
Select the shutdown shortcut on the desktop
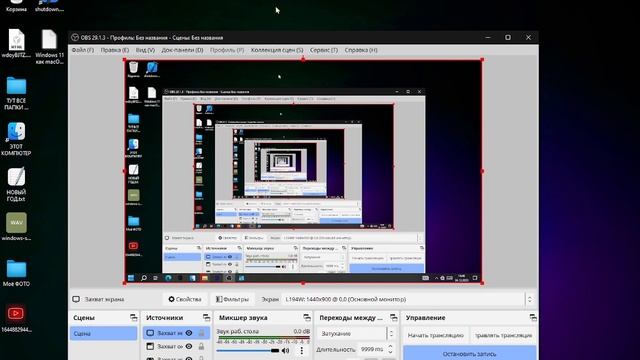coord(49,6)
